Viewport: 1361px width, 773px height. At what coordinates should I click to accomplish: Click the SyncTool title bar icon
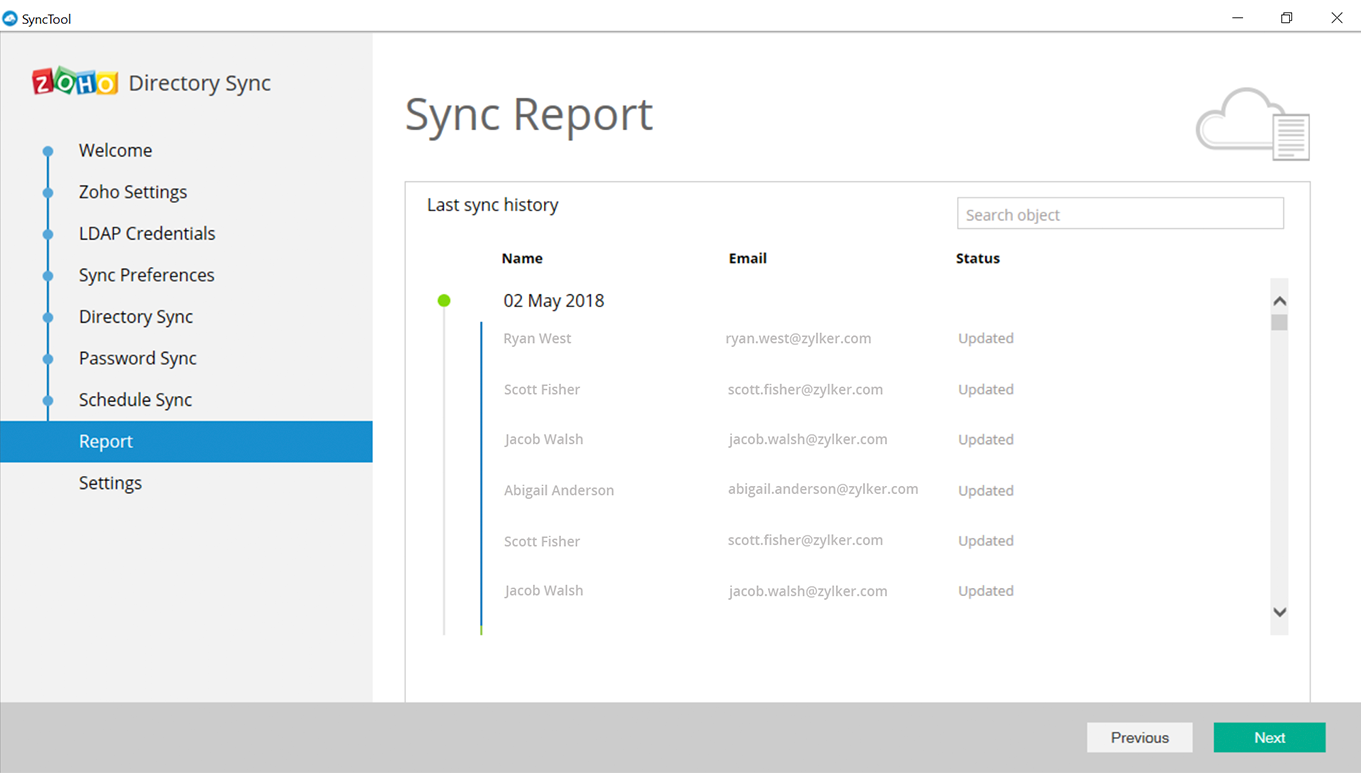click(10, 18)
